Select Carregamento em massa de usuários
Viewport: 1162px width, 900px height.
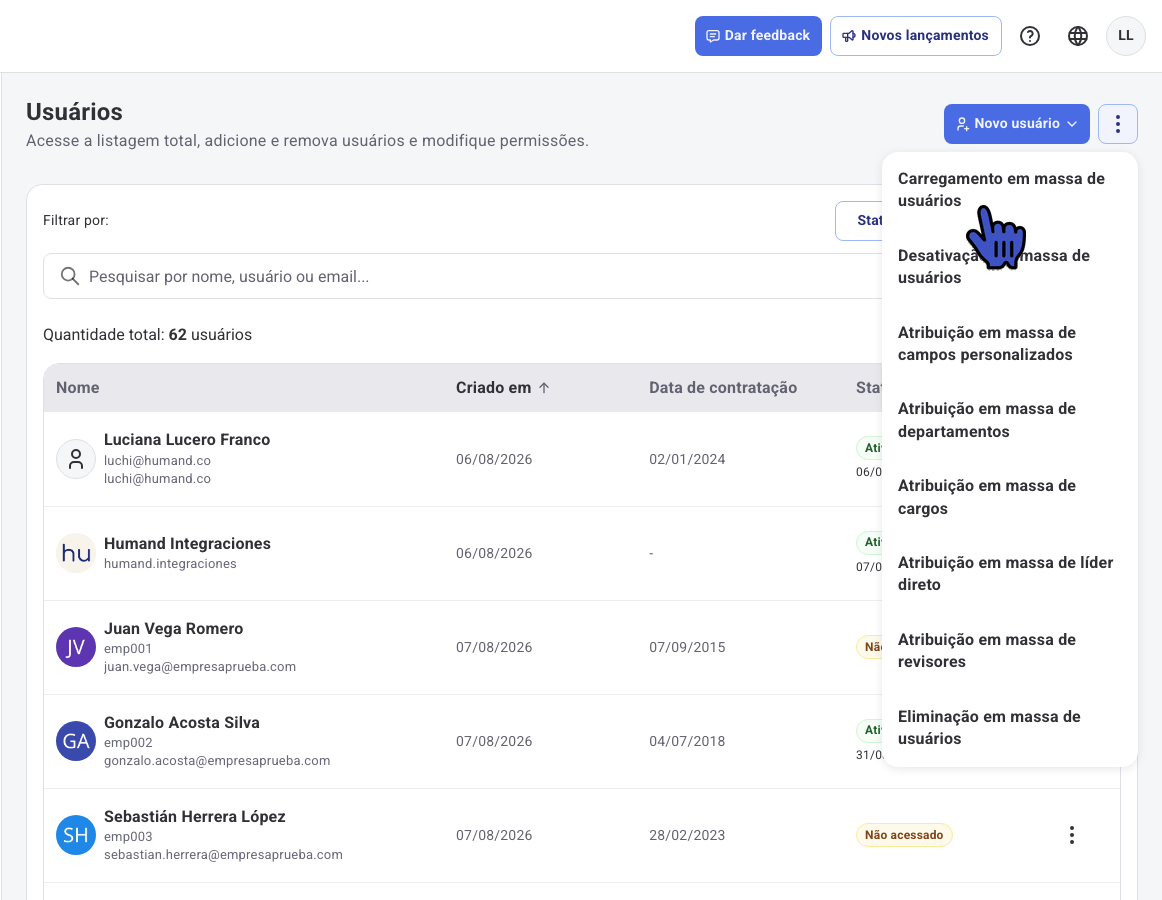(x=1009, y=190)
